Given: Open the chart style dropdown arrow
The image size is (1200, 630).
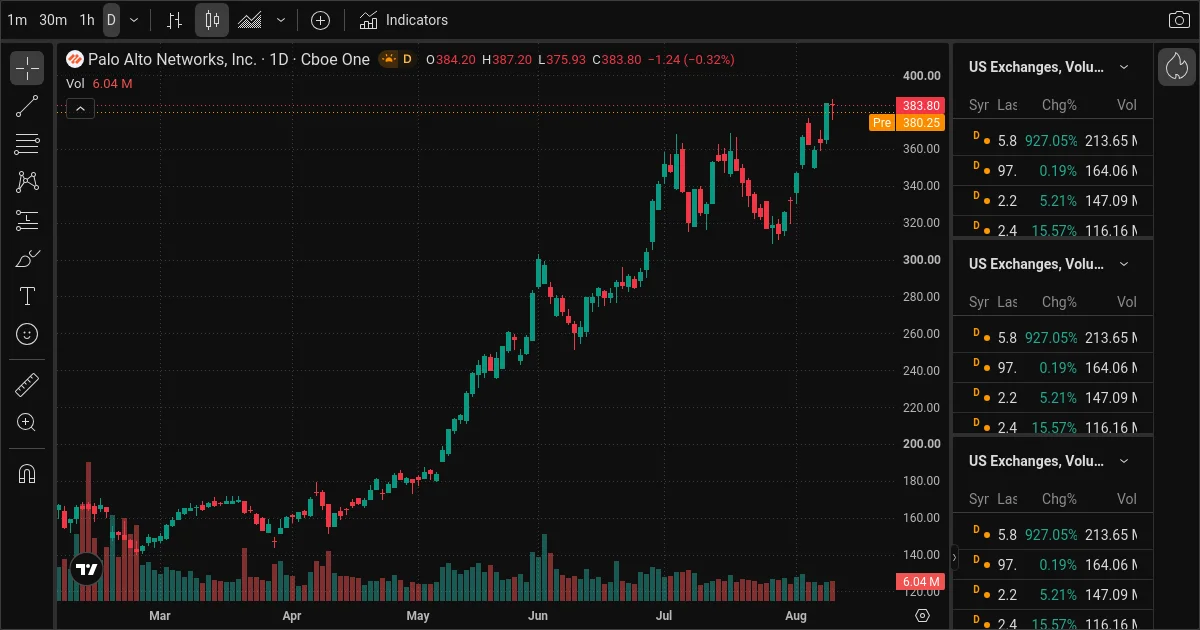Looking at the screenshot, I should coord(281,20).
